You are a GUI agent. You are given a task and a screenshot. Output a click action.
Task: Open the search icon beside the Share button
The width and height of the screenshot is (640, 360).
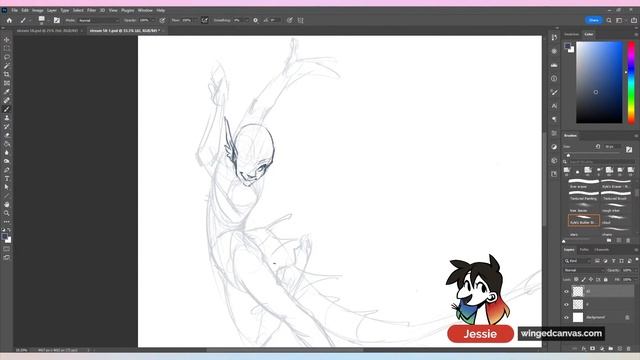coord(609,20)
